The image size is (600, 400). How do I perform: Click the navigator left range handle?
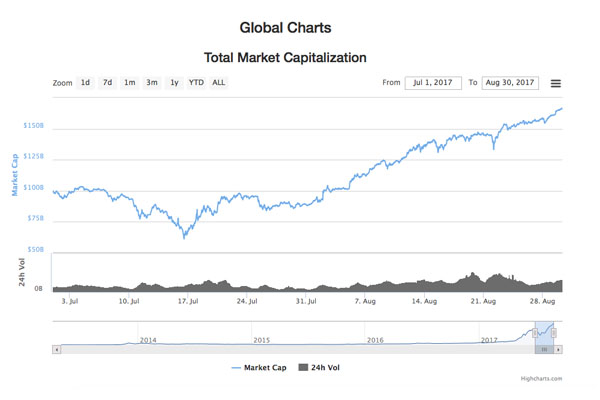coord(535,332)
